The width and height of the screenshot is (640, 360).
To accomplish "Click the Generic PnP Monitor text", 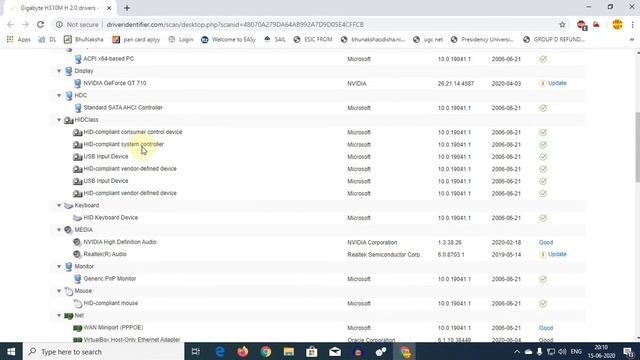I will coord(110,279).
